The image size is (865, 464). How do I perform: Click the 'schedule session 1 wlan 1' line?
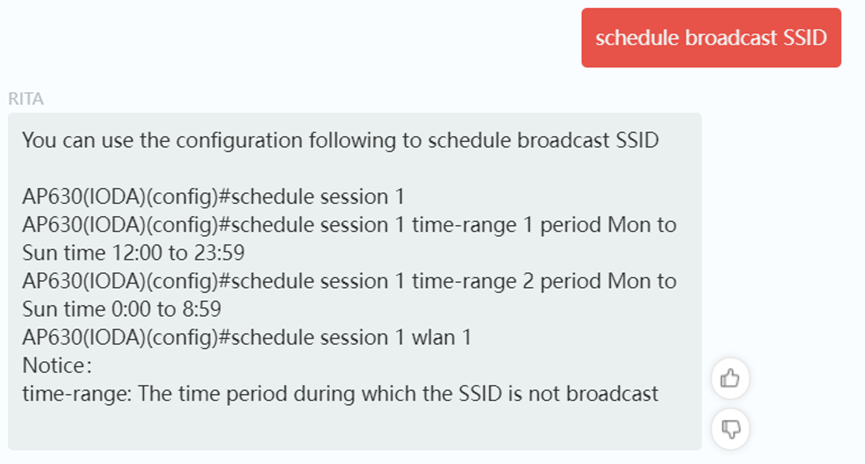[x=247, y=337]
